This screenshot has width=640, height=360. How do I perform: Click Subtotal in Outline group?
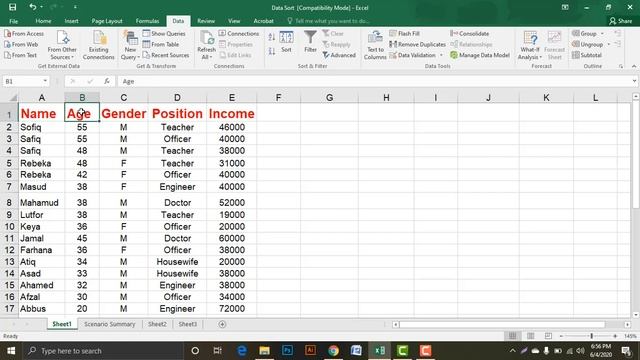point(587,55)
